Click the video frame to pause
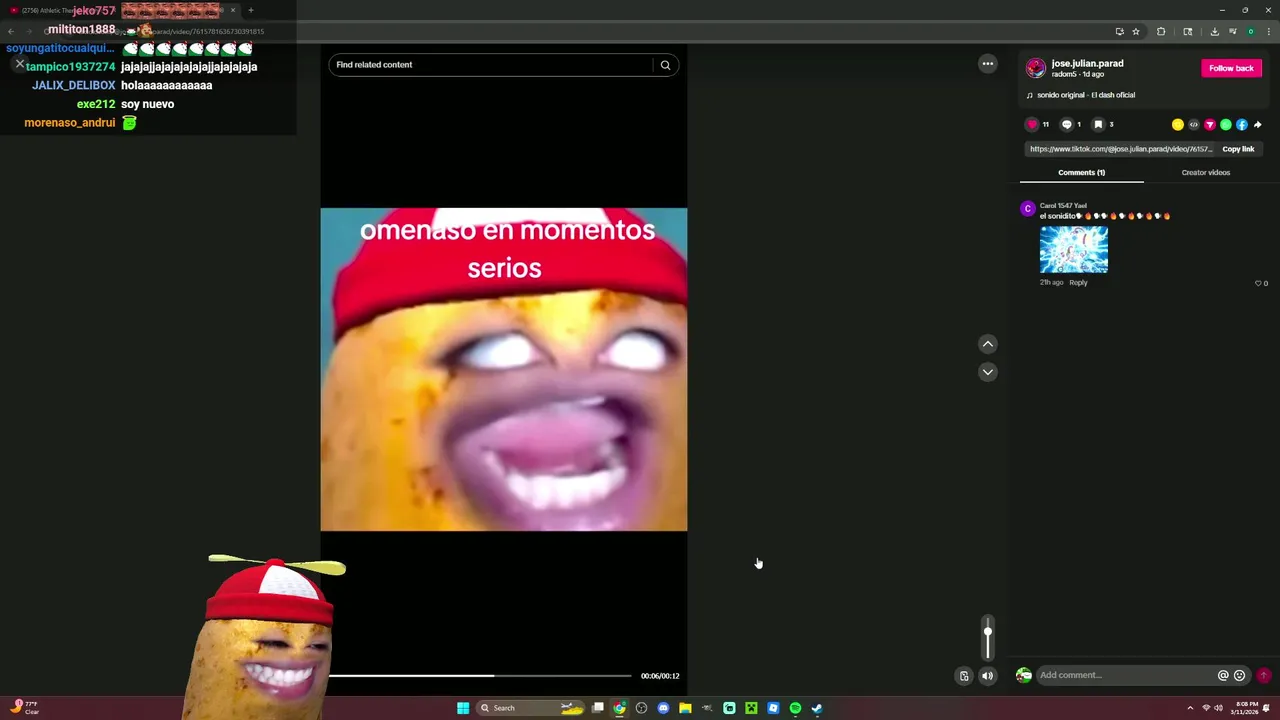The height and width of the screenshot is (720, 1280). click(x=504, y=369)
